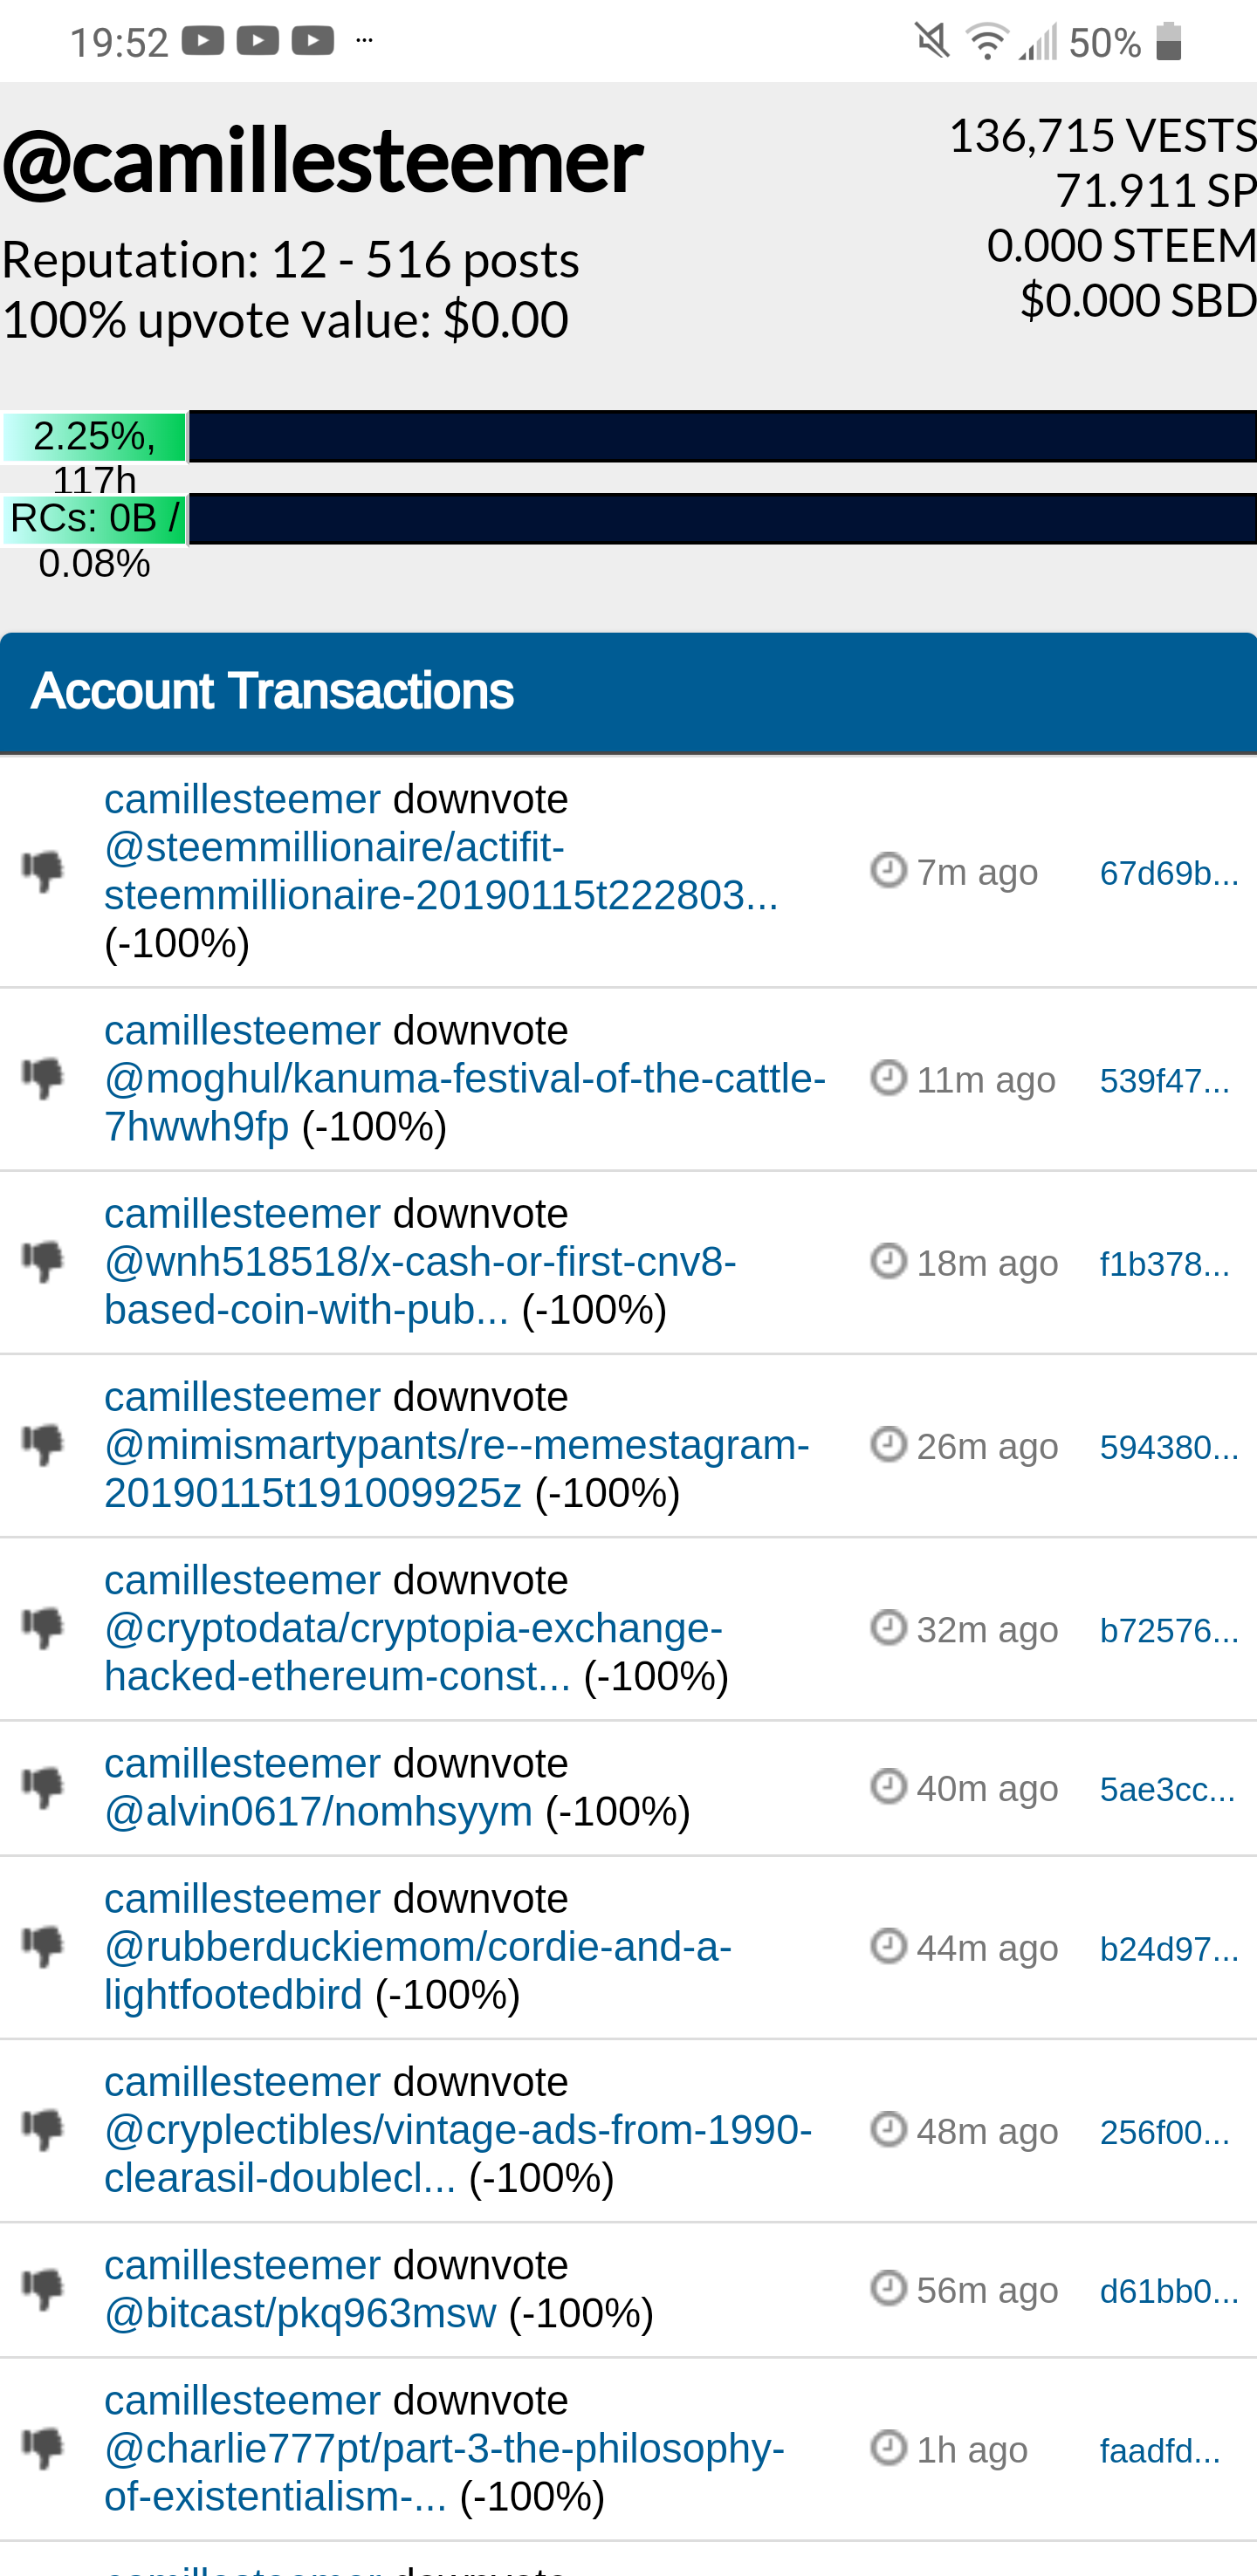Tap the battery icon in status bar
Image resolution: width=1257 pixels, height=2576 pixels.
point(1168,42)
